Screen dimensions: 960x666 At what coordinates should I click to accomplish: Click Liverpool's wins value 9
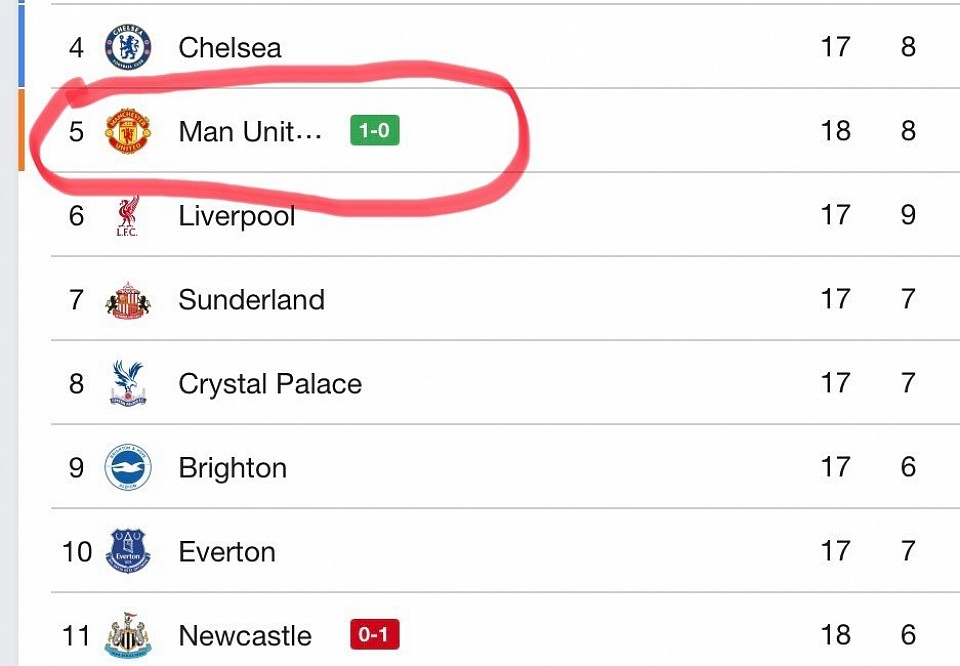pyautogui.click(x=908, y=215)
